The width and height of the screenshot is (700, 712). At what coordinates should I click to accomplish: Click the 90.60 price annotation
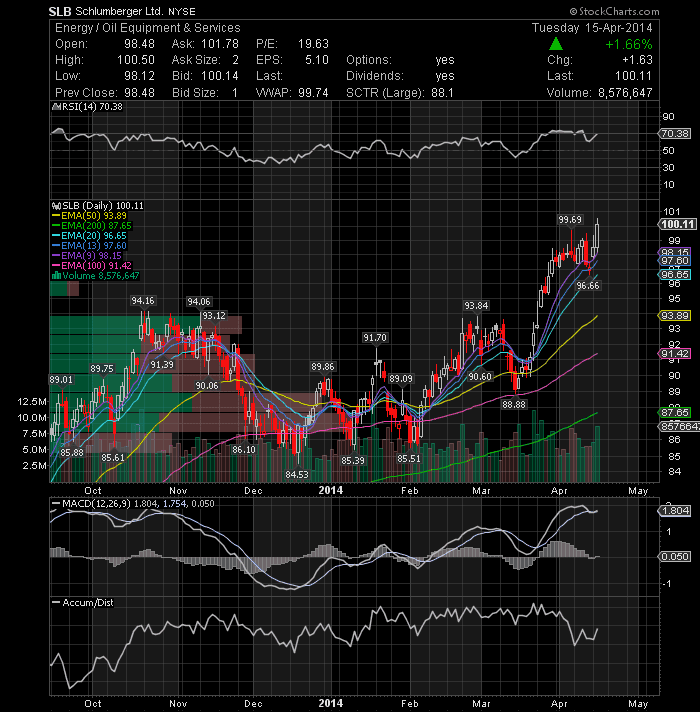[x=480, y=376]
